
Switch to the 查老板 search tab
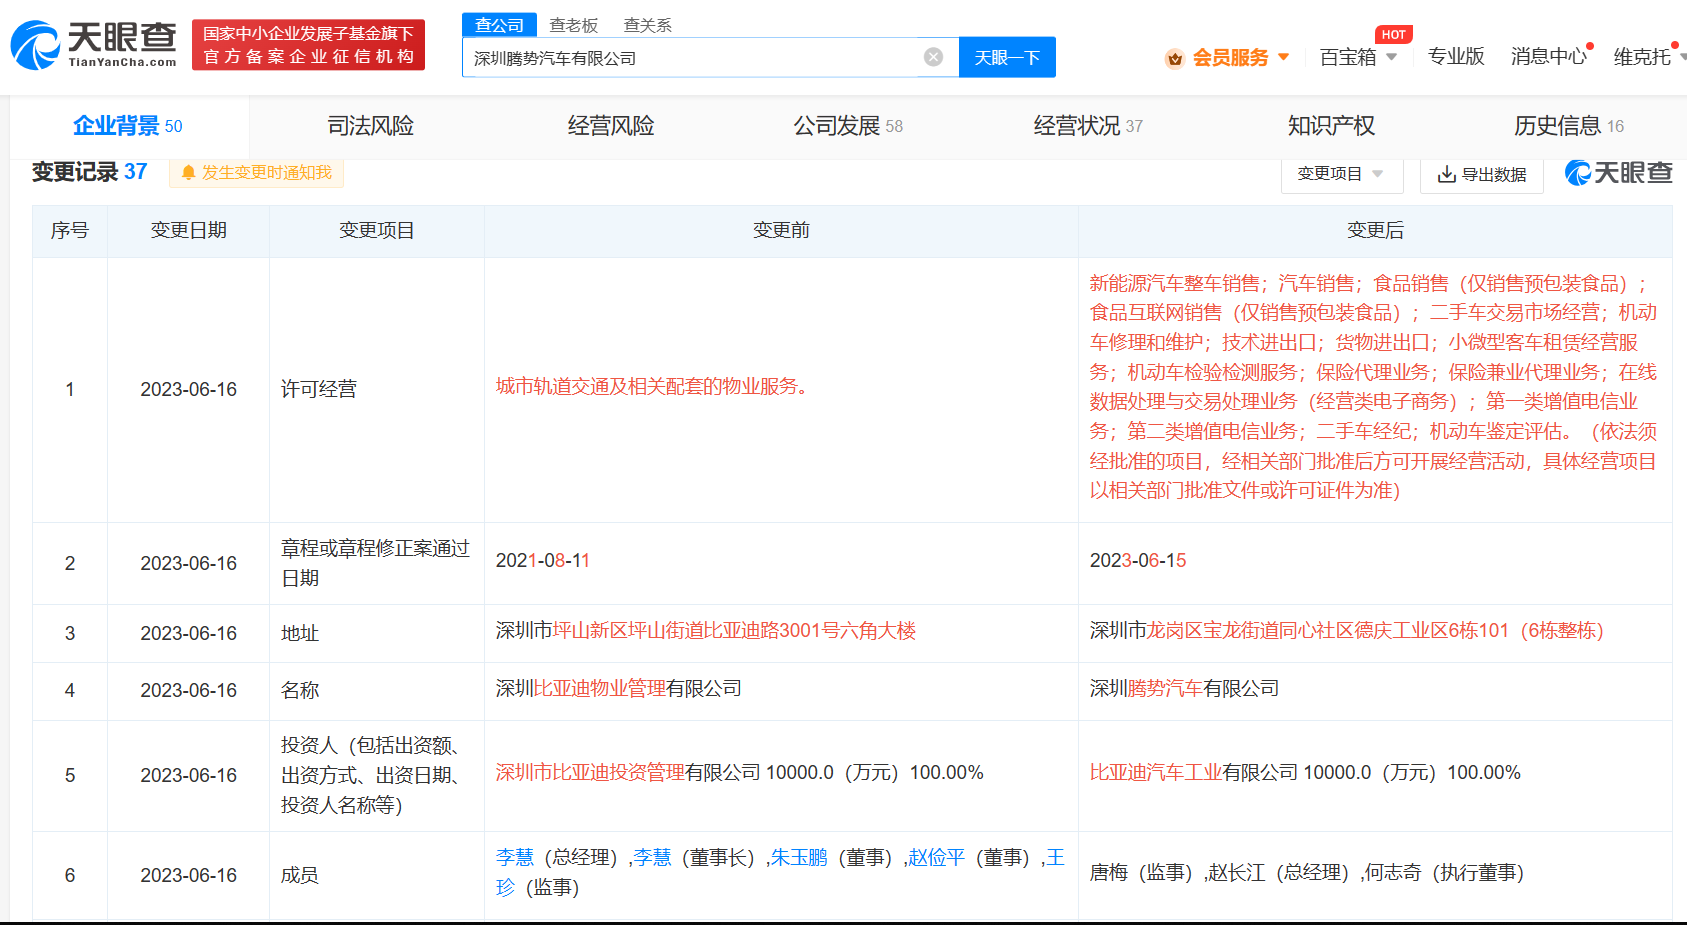coord(574,25)
